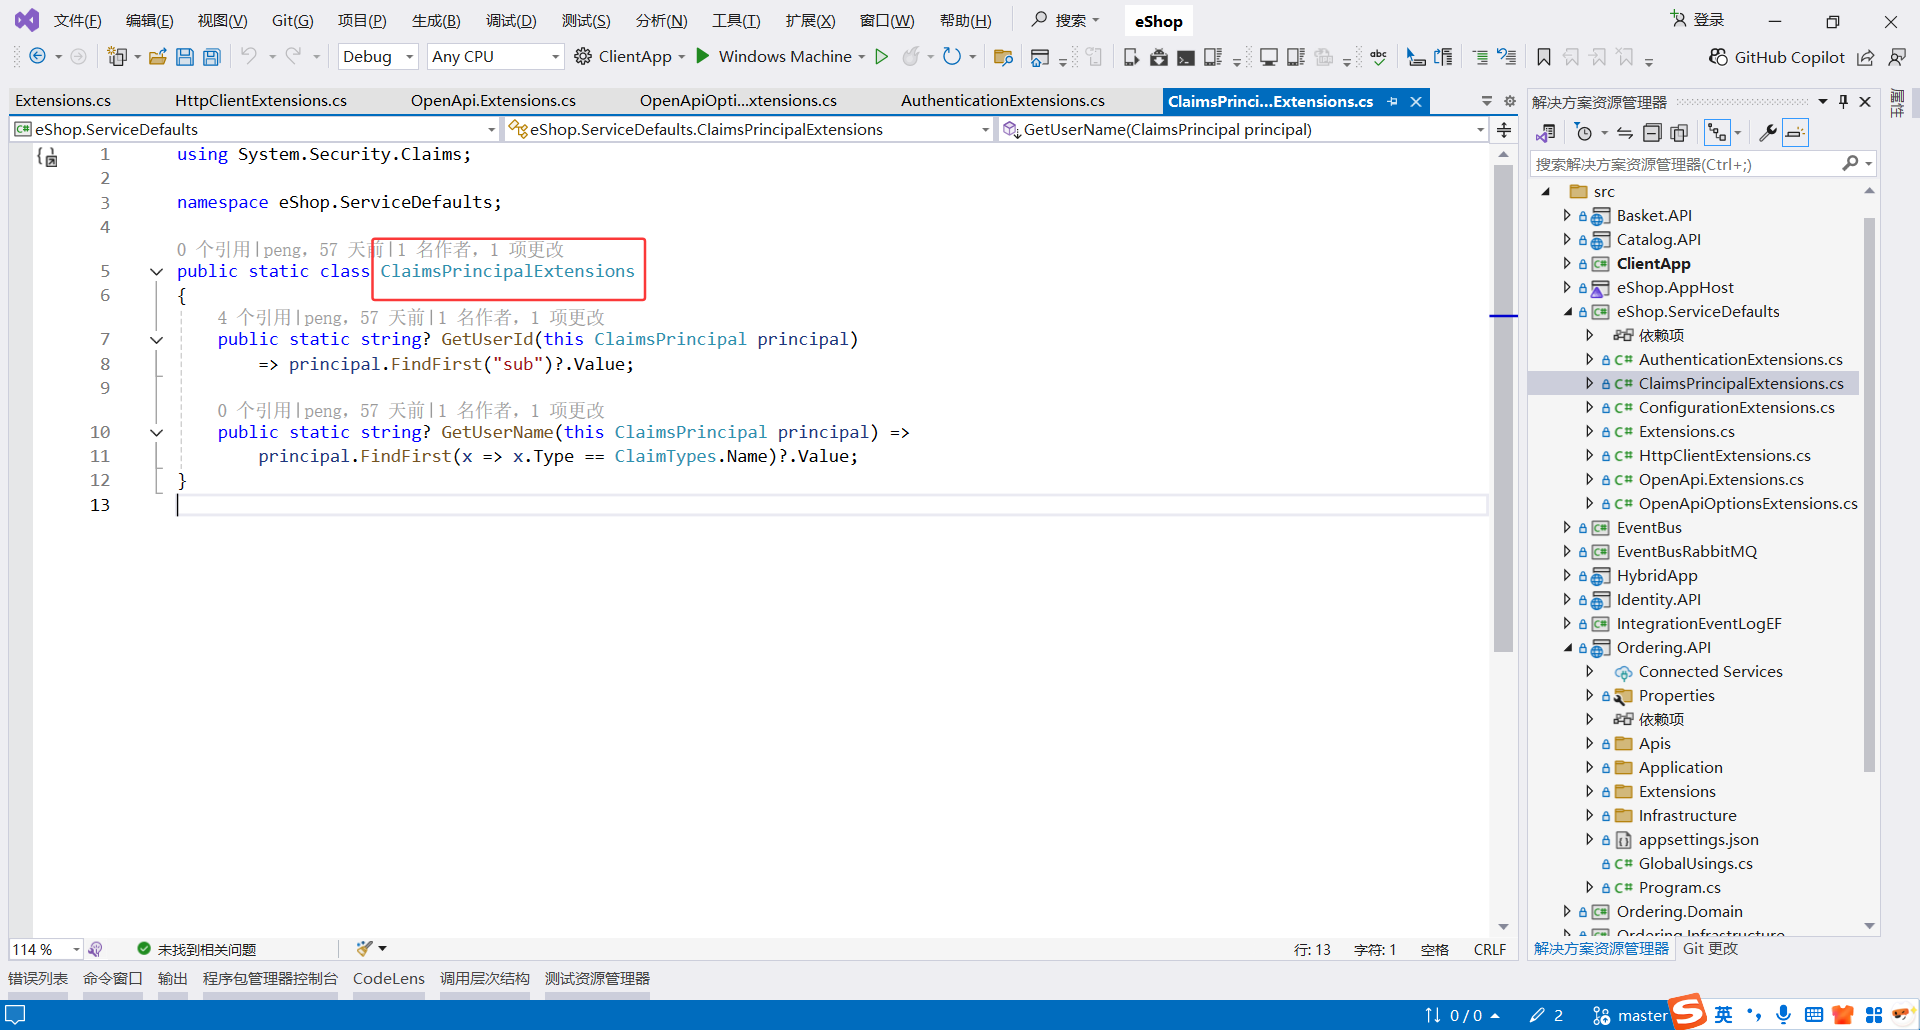
Task: Save the current file with the single-disk icon
Action: coord(185,57)
